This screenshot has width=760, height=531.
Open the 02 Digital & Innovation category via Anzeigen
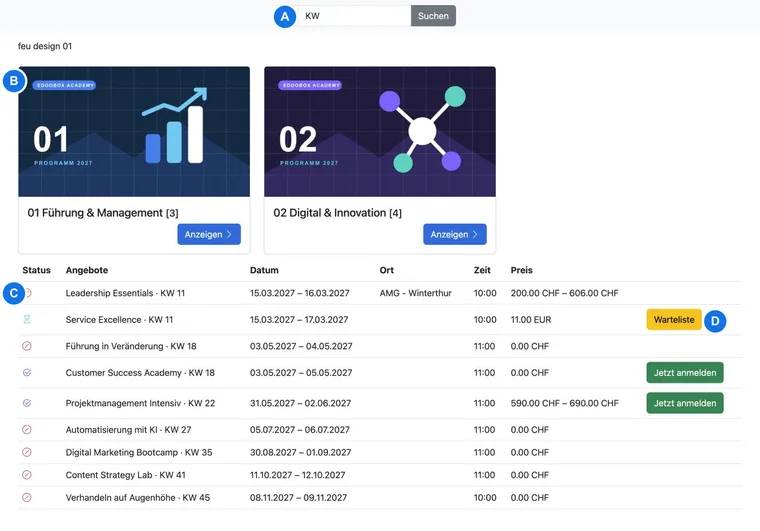[x=455, y=234]
